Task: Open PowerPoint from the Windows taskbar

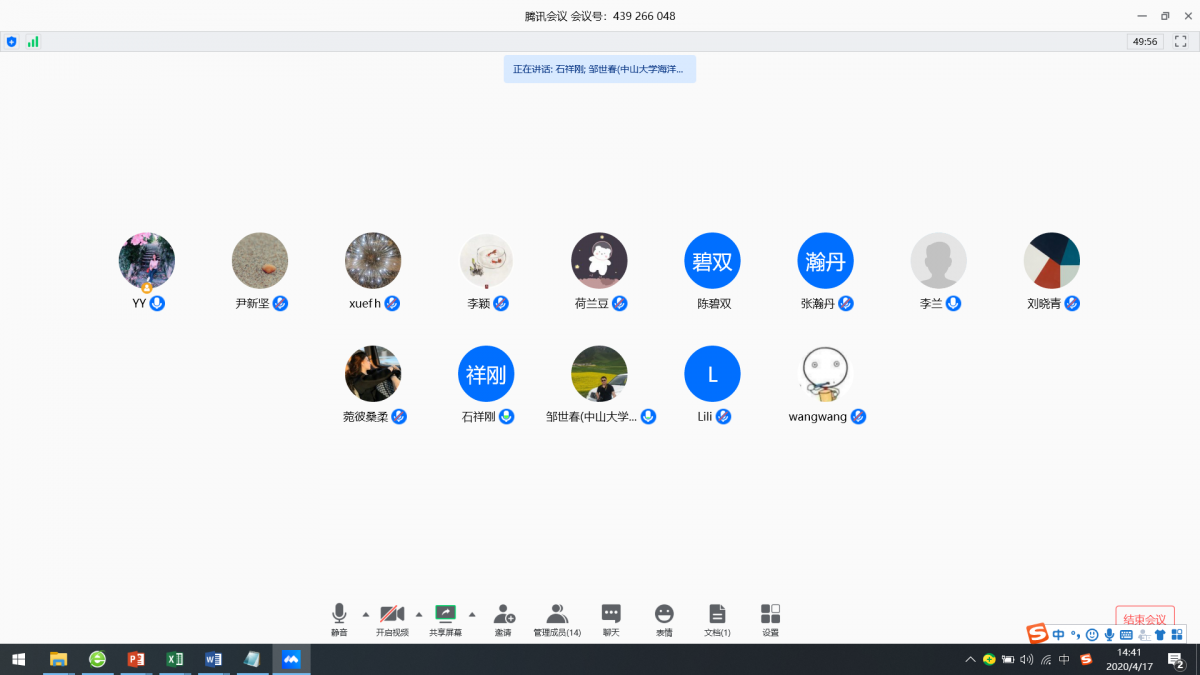Action: 136,659
